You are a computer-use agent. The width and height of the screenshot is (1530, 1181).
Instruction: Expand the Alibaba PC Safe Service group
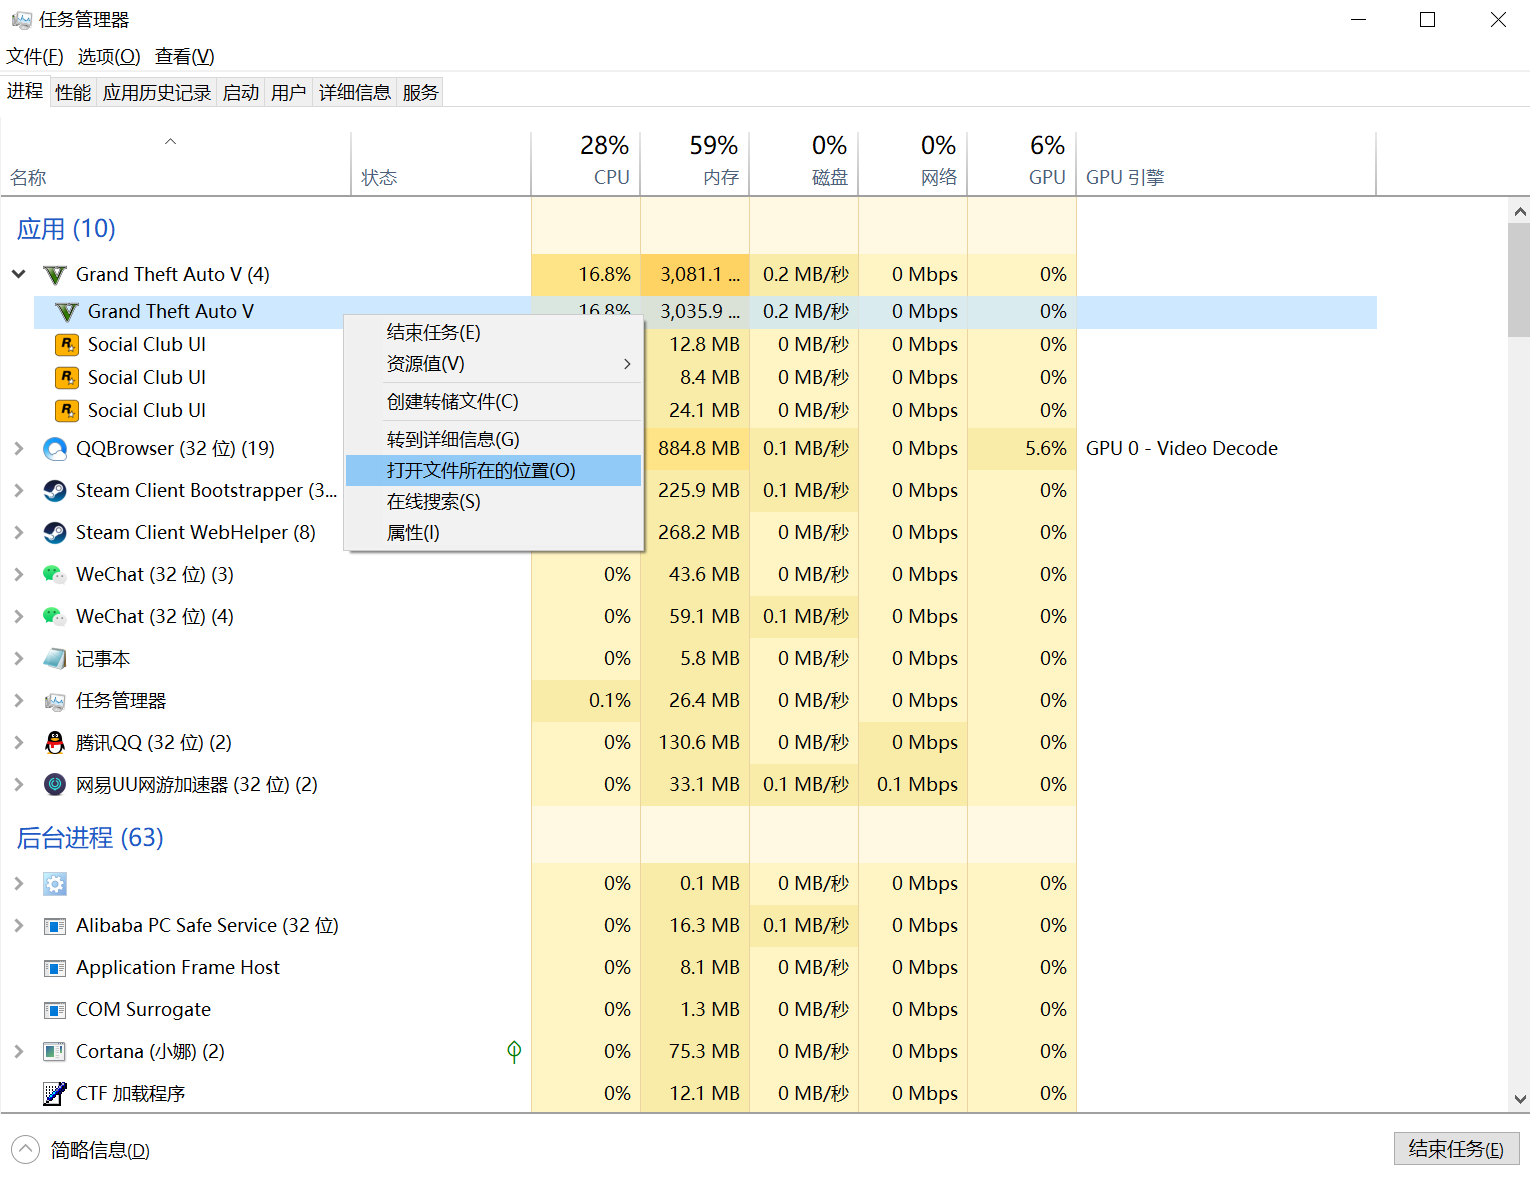pos(19,926)
